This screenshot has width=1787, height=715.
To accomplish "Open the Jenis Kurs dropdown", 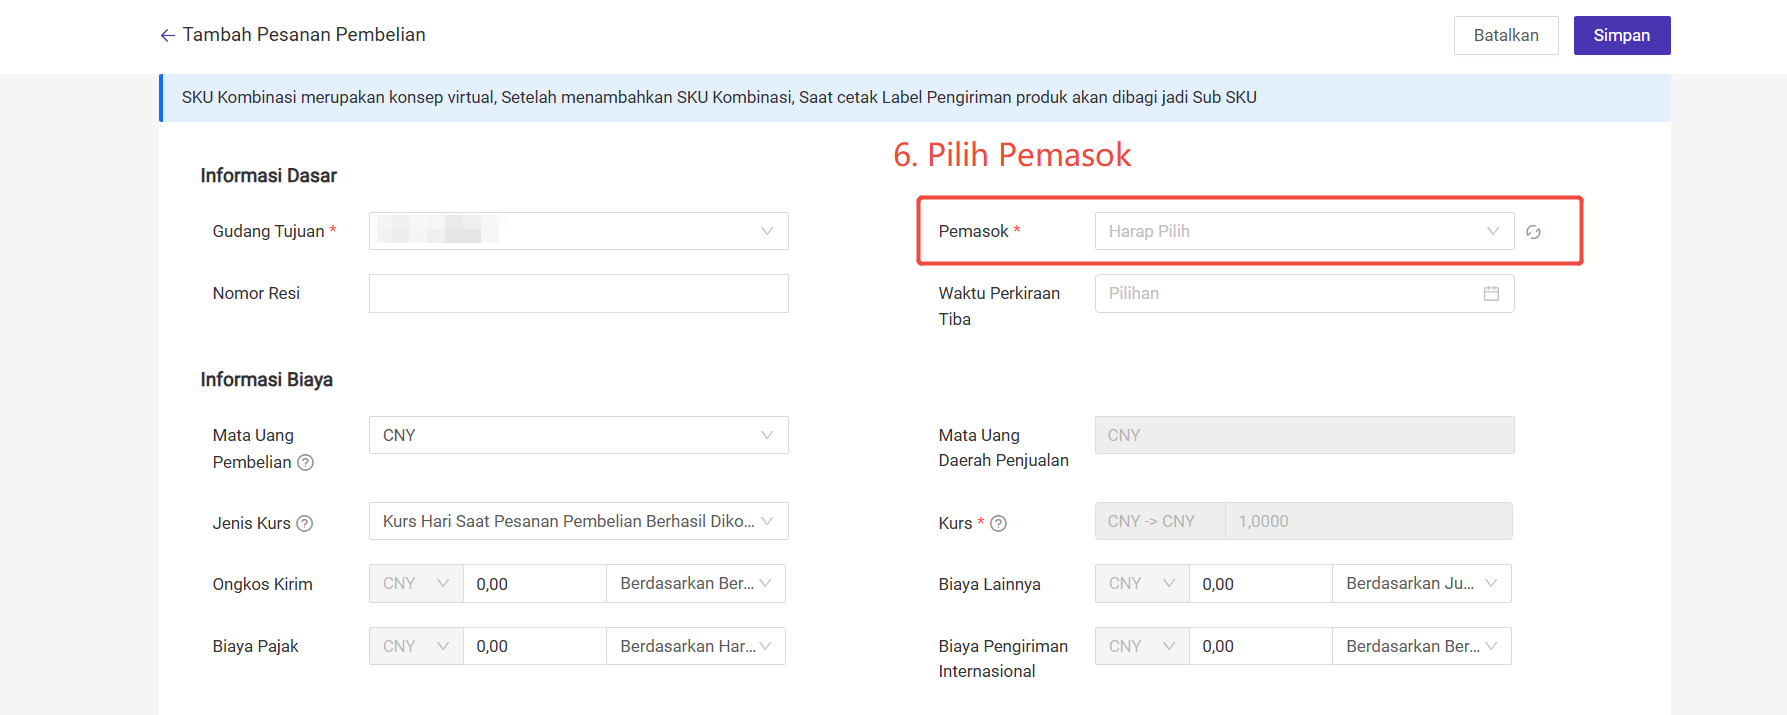I will [x=578, y=521].
